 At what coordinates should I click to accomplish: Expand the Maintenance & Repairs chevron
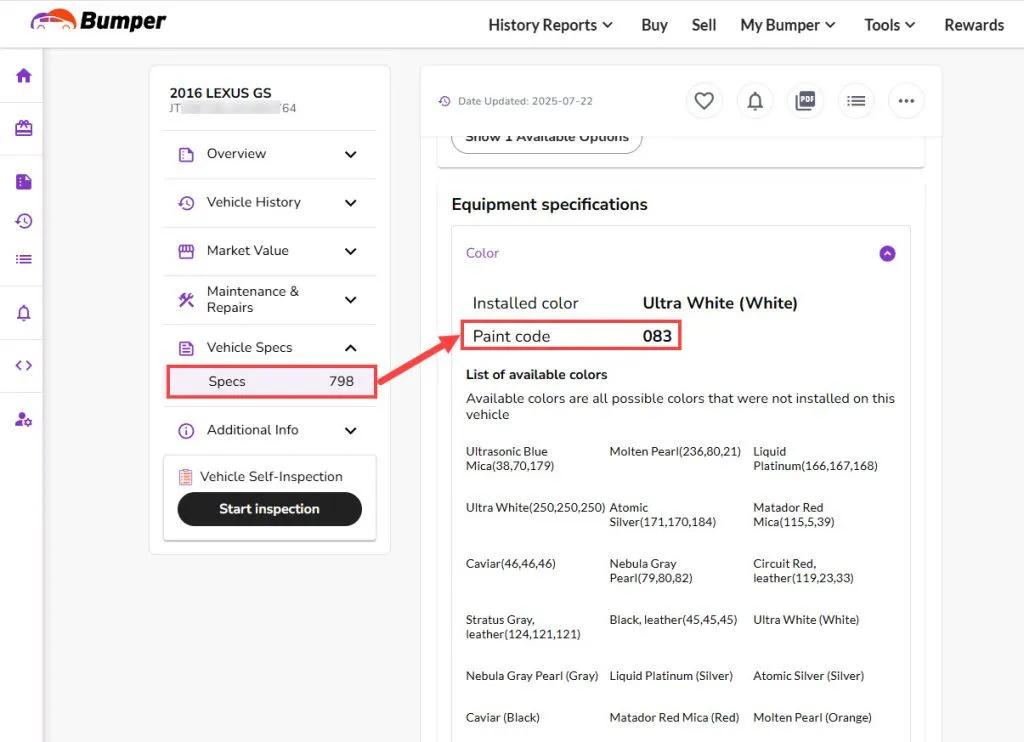pyautogui.click(x=351, y=300)
